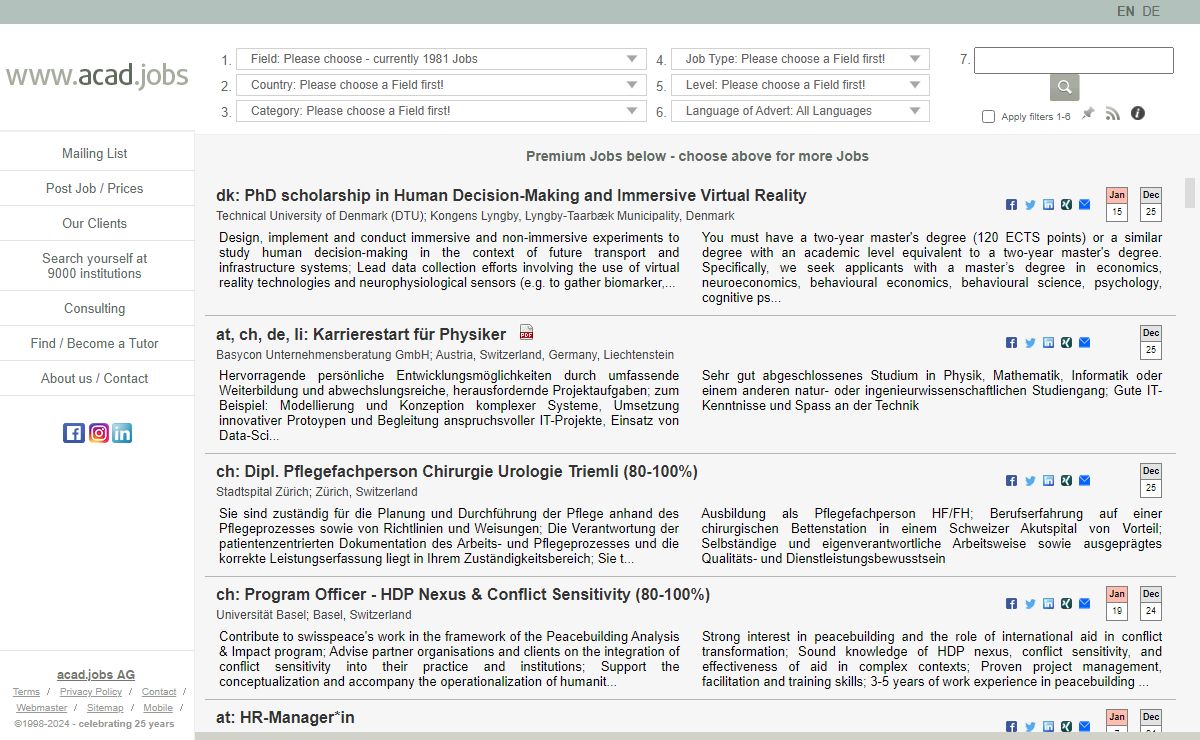
Task: Open PDF icon for Karrierestart für Physiker
Action: click(526, 333)
